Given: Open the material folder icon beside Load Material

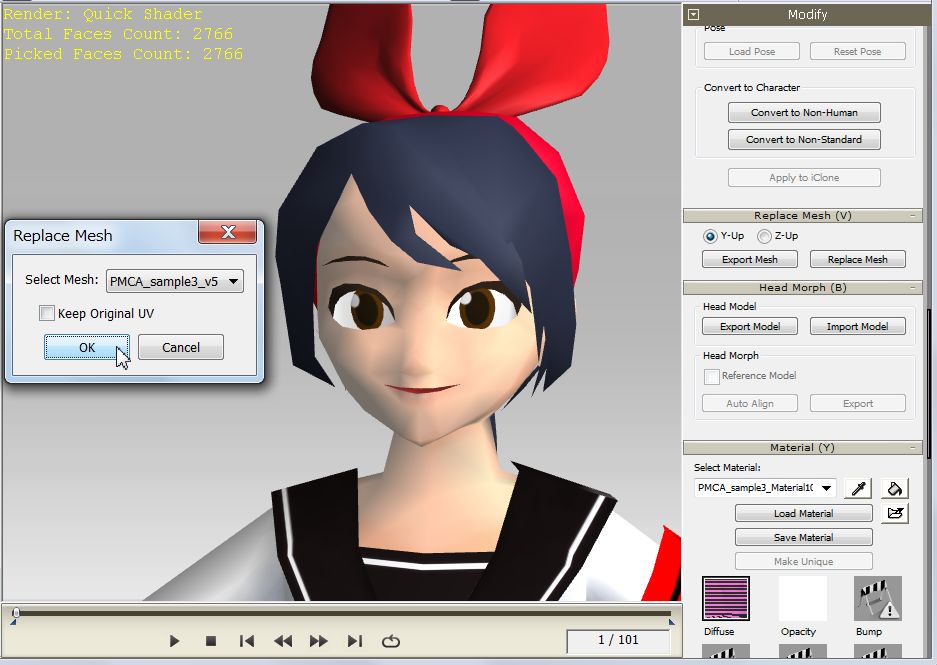Looking at the screenshot, I should (895, 513).
